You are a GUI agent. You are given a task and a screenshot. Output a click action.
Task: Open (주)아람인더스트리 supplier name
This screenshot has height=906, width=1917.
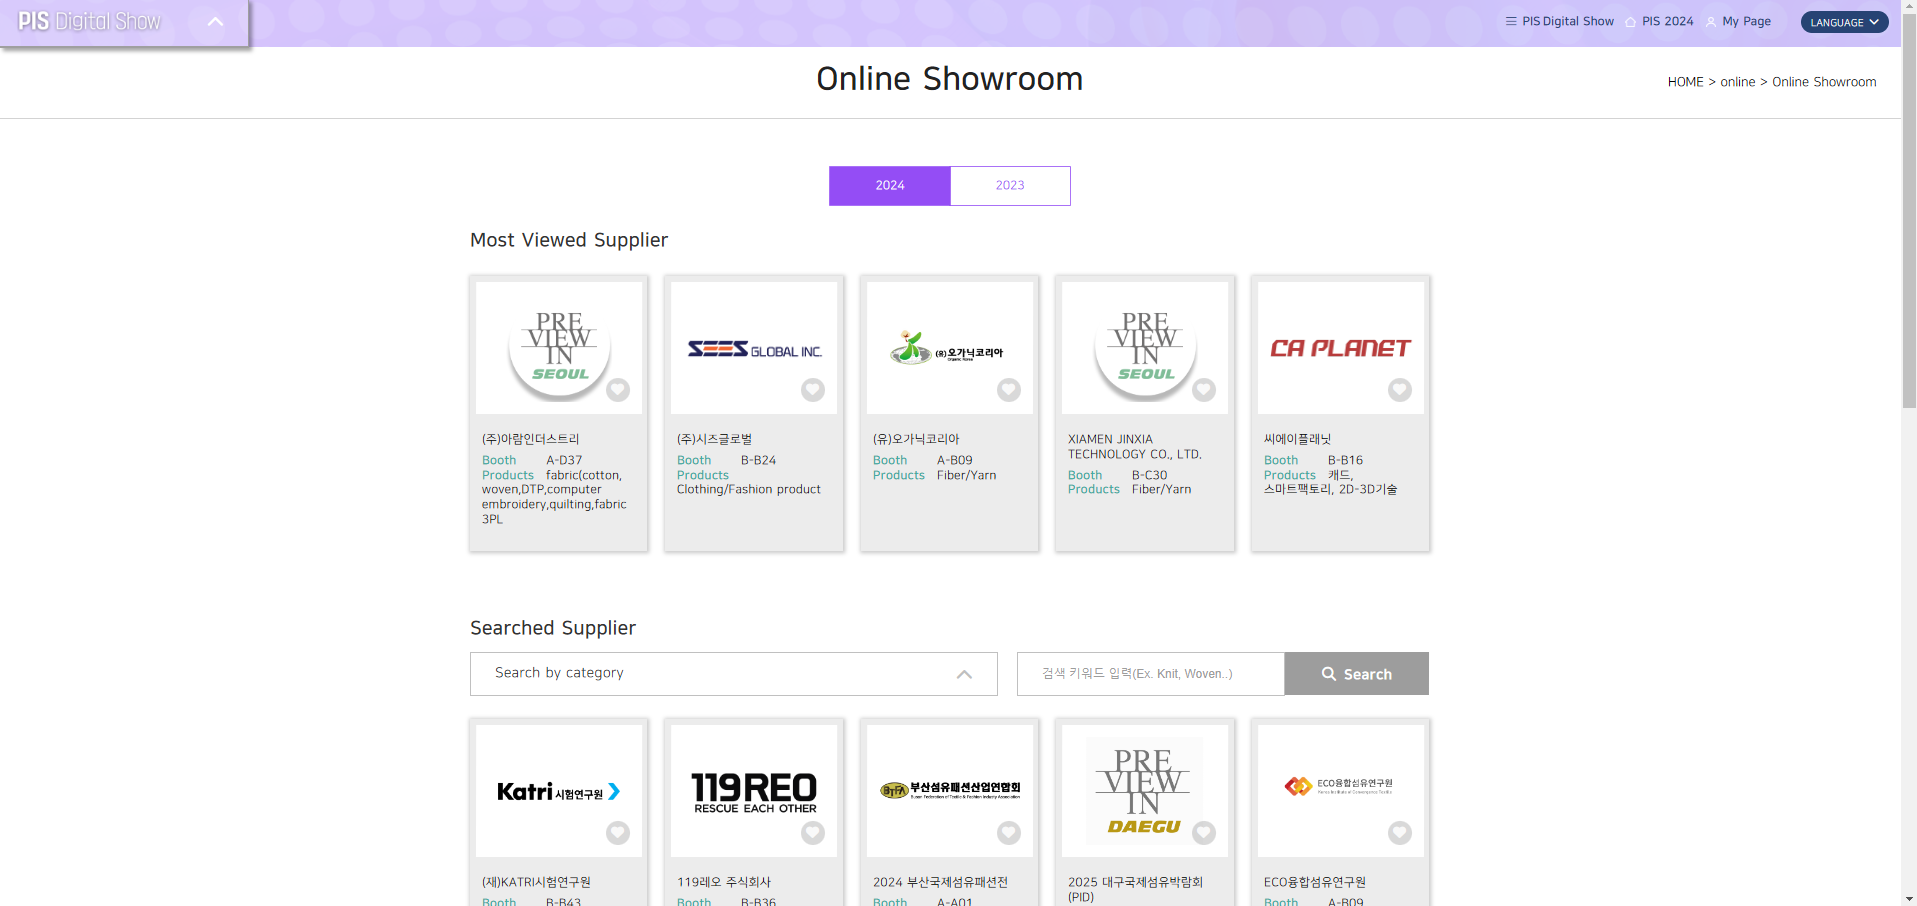pyautogui.click(x=531, y=439)
